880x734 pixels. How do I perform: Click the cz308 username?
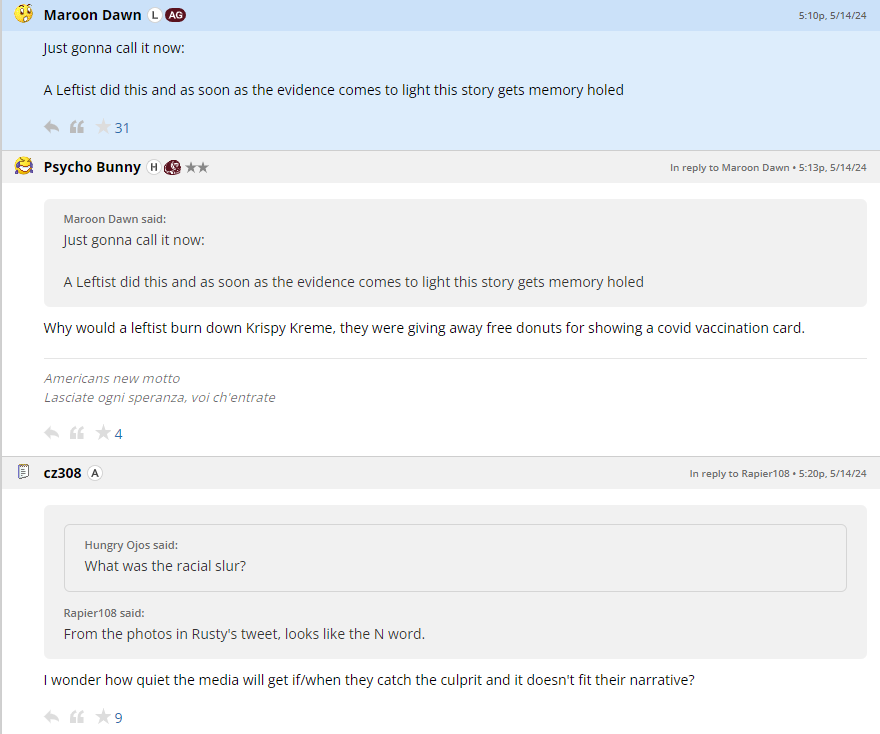(62, 473)
